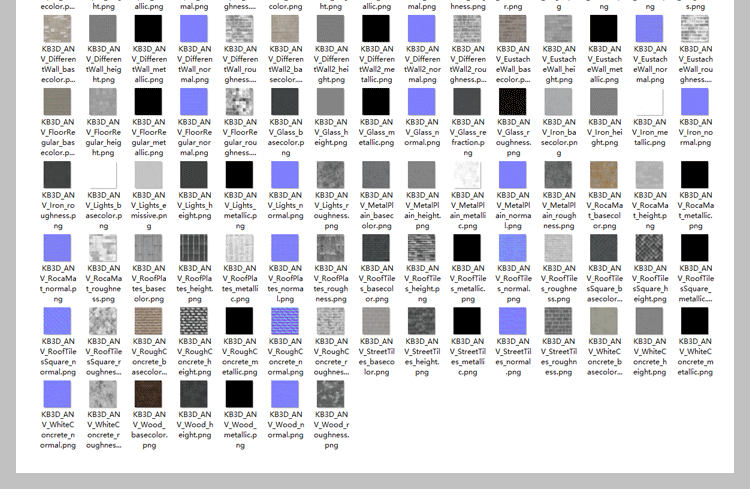Select the Glass_normal.png blue thumbnail
750x502 pixels.
click(x=422, y=102)
